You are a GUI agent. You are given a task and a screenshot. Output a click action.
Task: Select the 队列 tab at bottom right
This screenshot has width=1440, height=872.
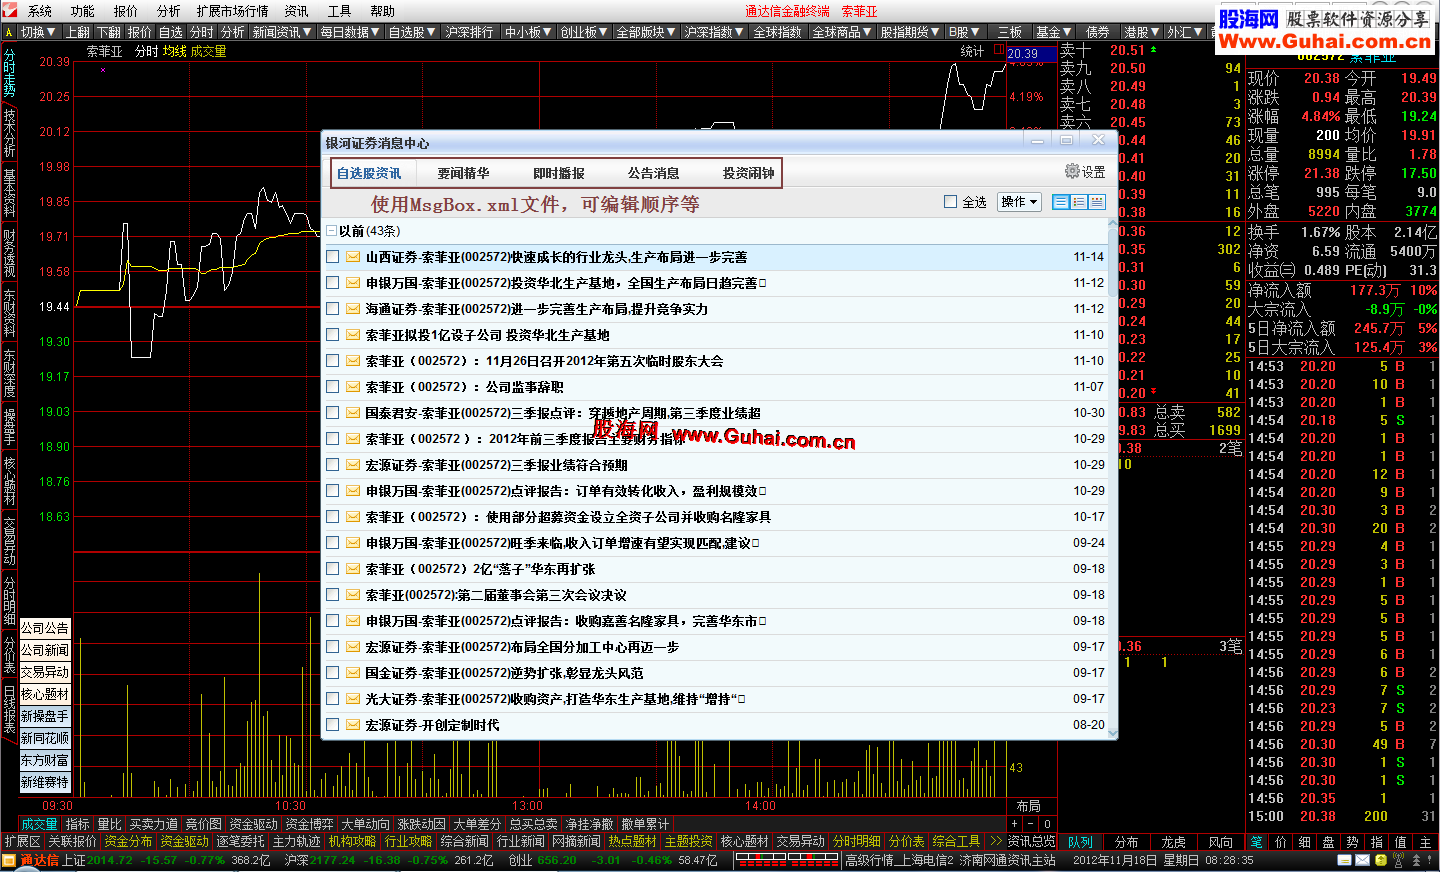pos(1081,842)
